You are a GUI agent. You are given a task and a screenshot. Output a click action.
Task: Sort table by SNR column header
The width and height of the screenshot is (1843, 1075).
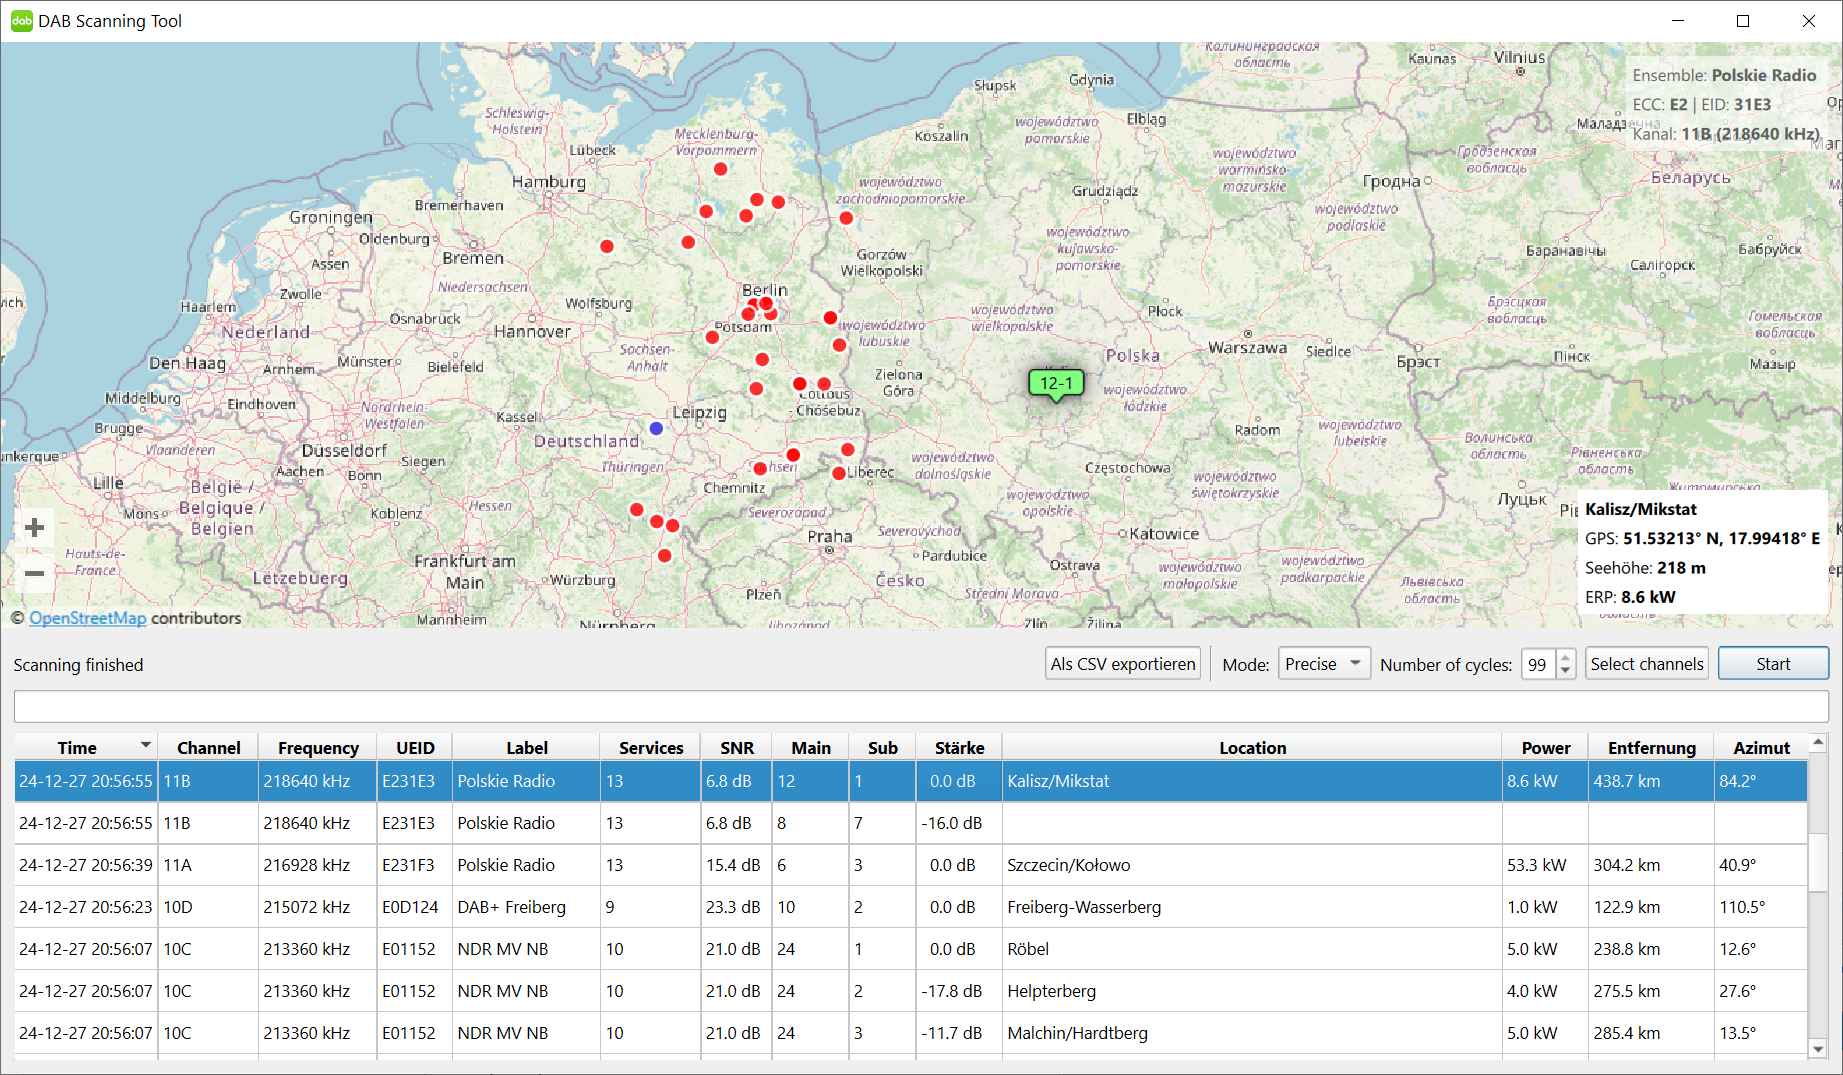736,748
